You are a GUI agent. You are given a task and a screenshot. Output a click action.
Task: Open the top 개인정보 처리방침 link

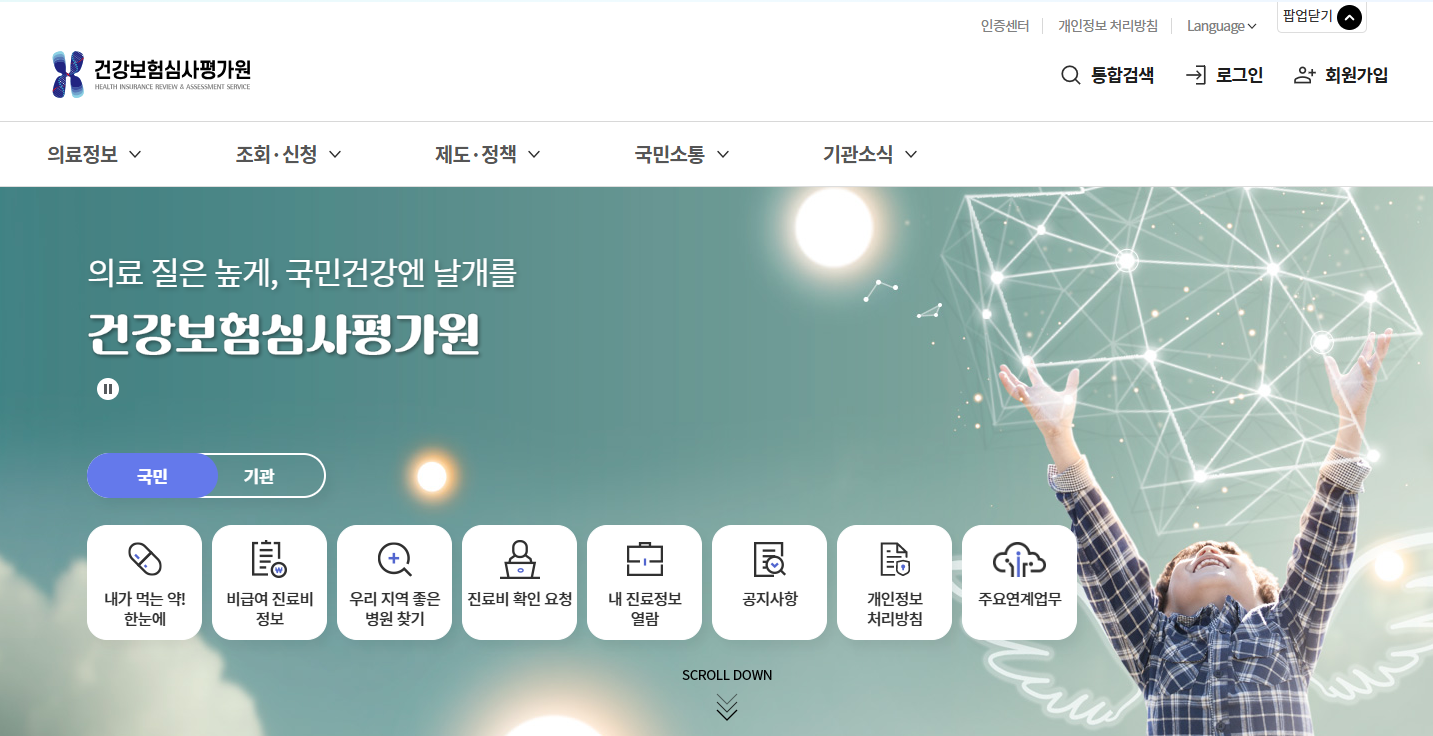tap(1108, 26)
